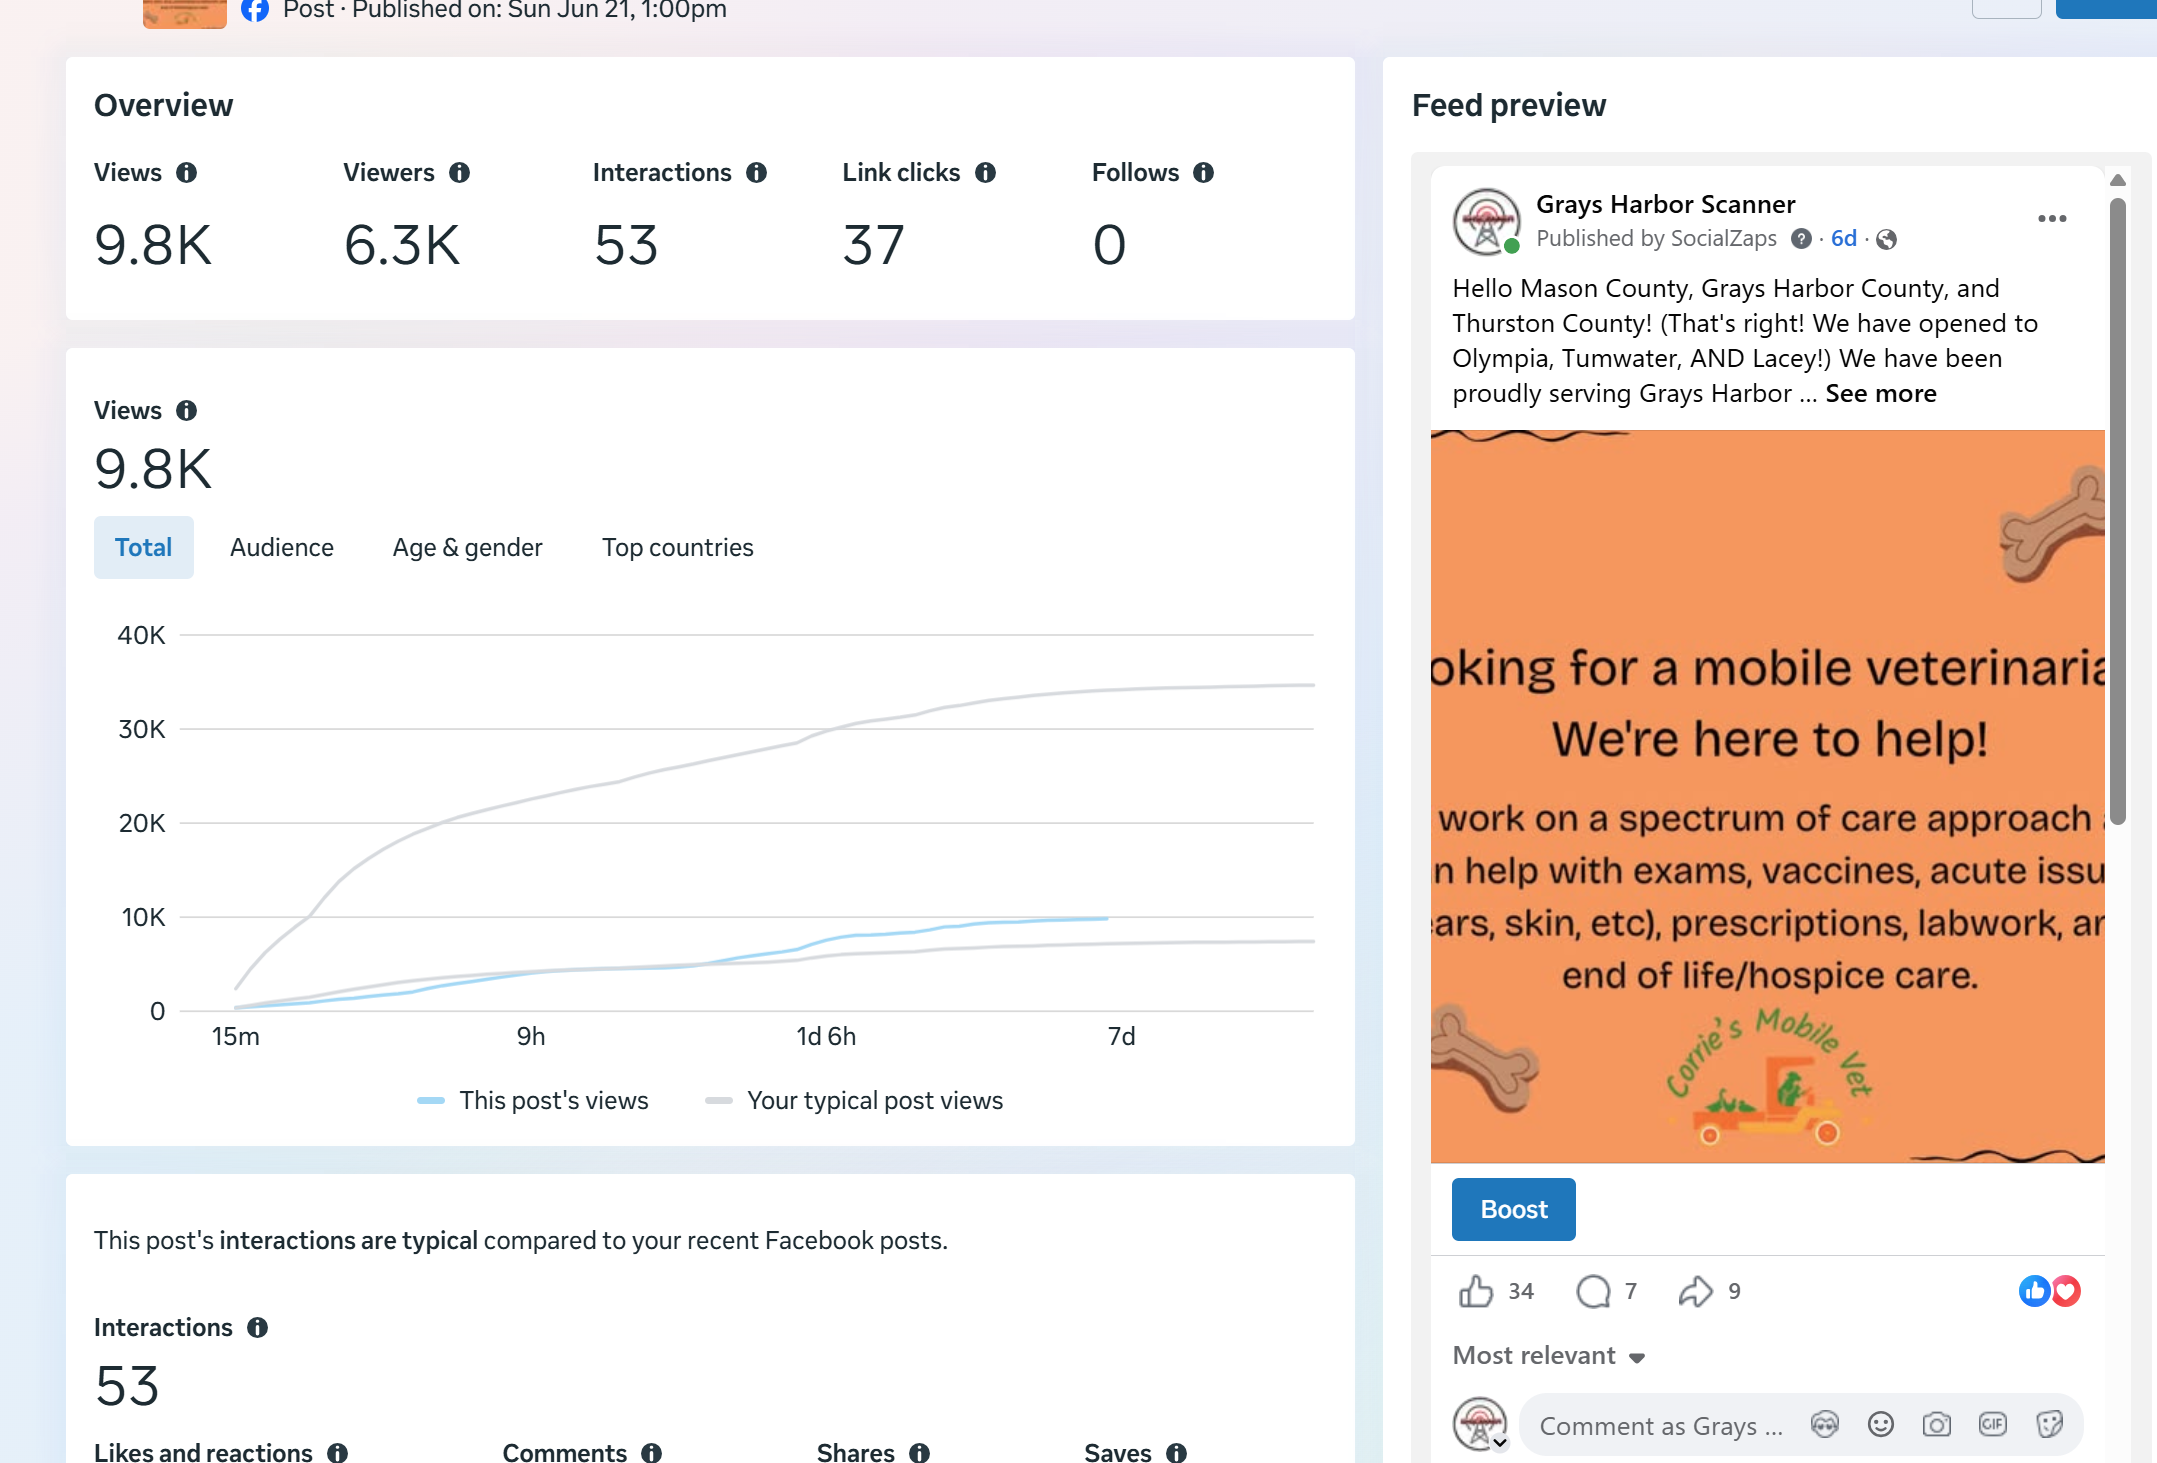Click This post's views legend item
2157x1463 pixels.
(533, 1101)
